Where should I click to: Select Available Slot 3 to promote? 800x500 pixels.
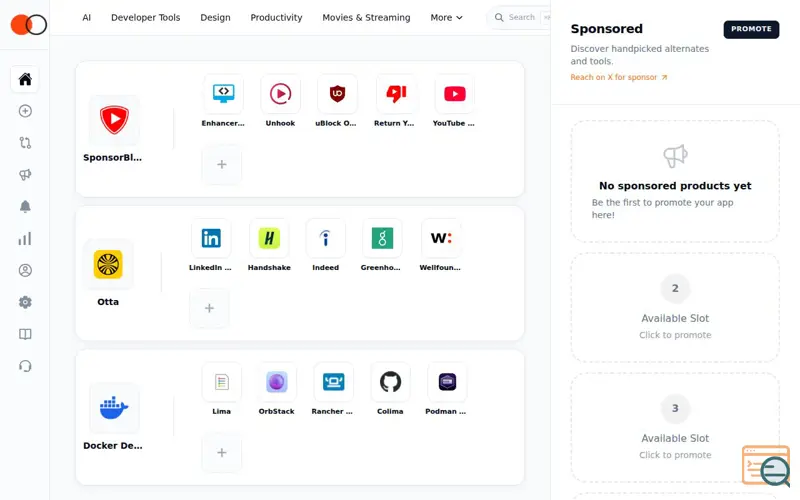pyautogui.click(x=675, y=428)
